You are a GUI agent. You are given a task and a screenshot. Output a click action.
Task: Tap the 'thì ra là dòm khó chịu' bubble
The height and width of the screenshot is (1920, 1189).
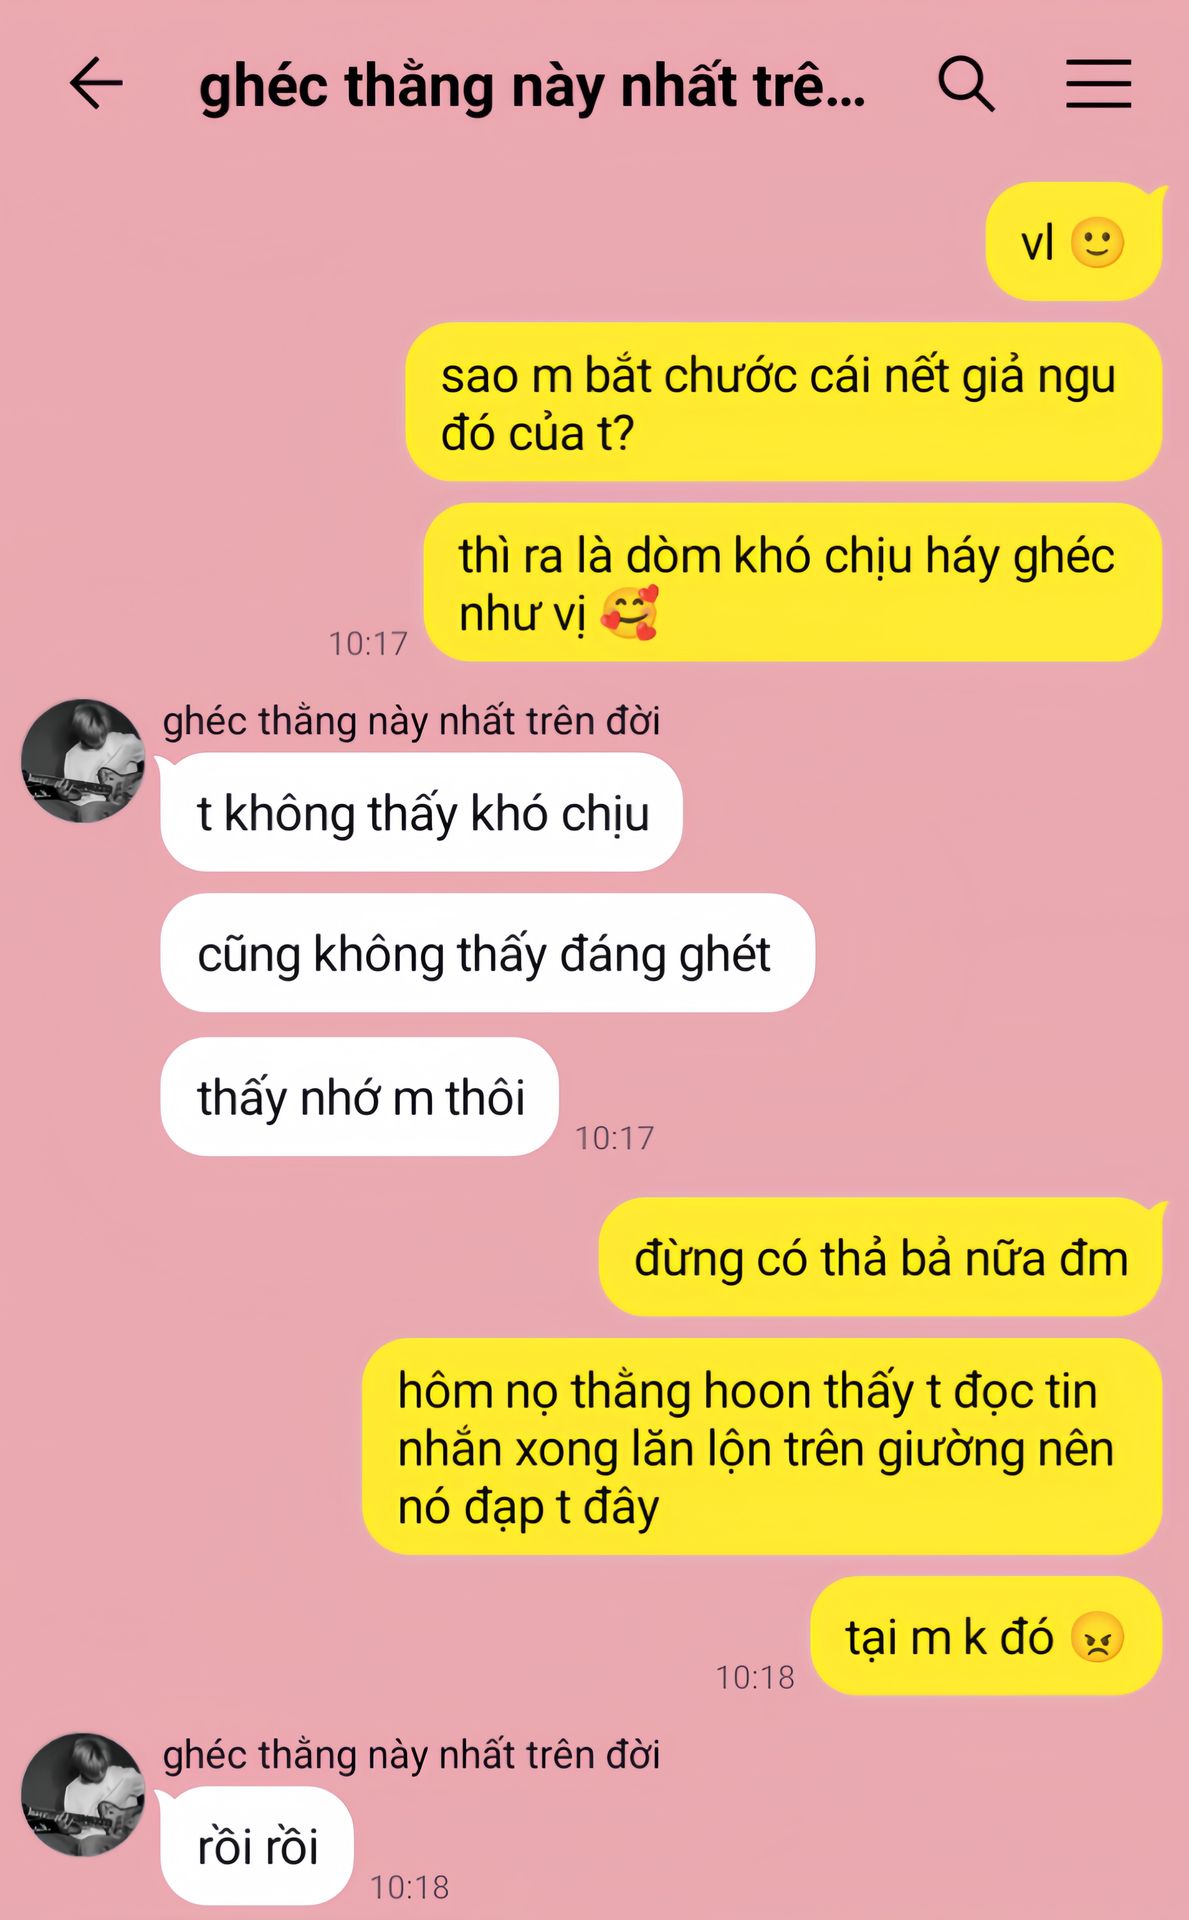click(793, 582)
